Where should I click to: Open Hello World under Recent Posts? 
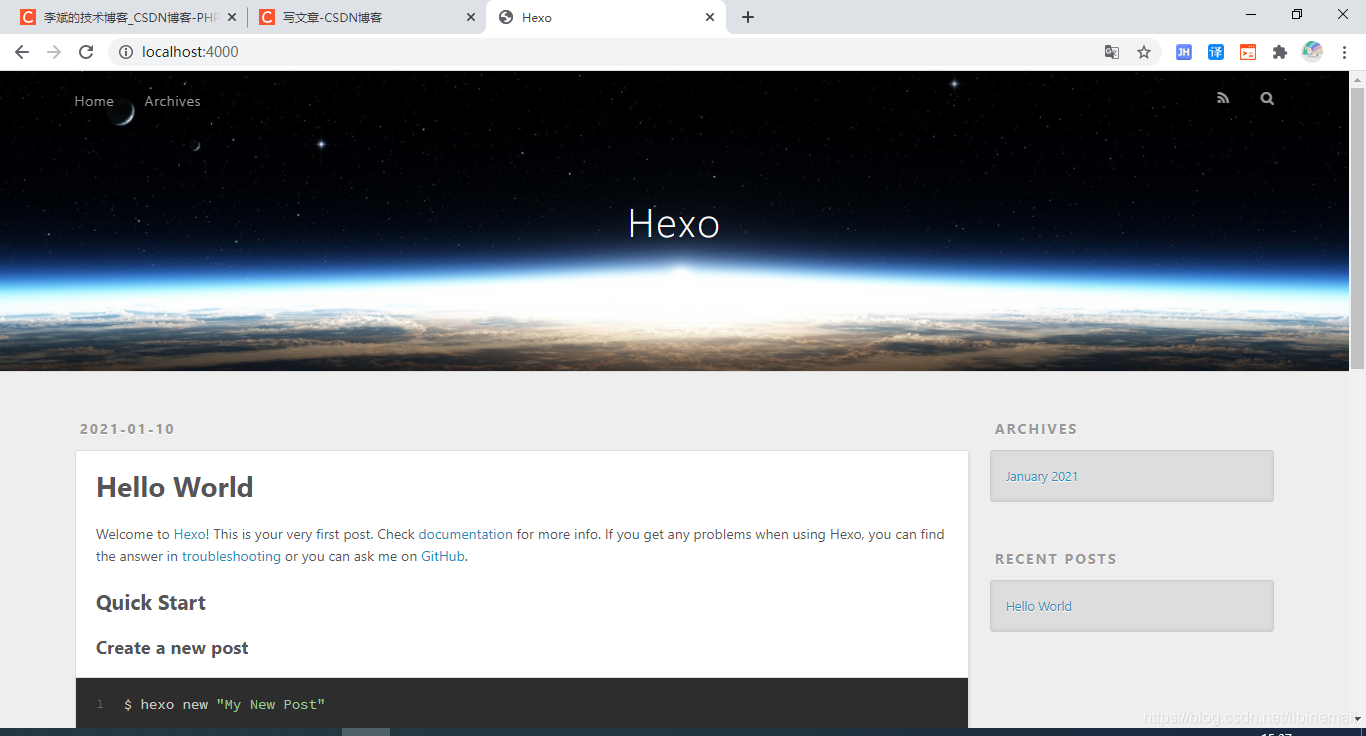pos(1039,606)
